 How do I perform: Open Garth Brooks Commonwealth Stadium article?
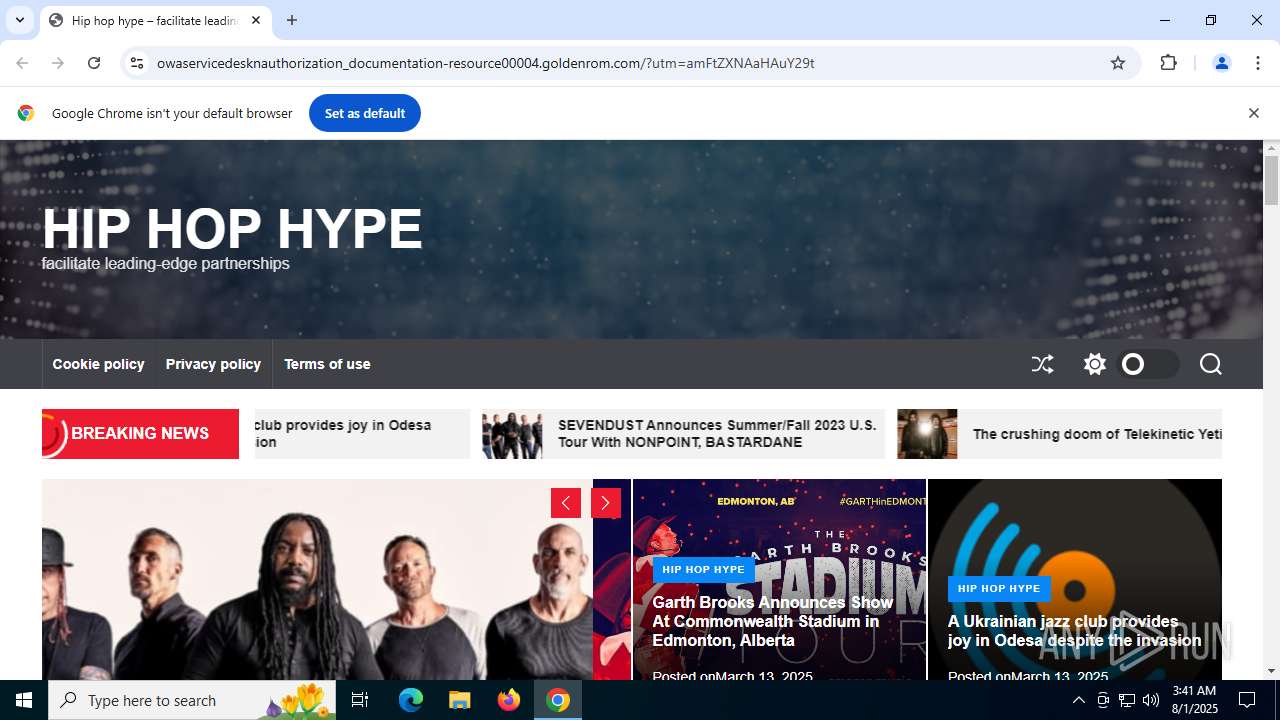tap(772, 621)
